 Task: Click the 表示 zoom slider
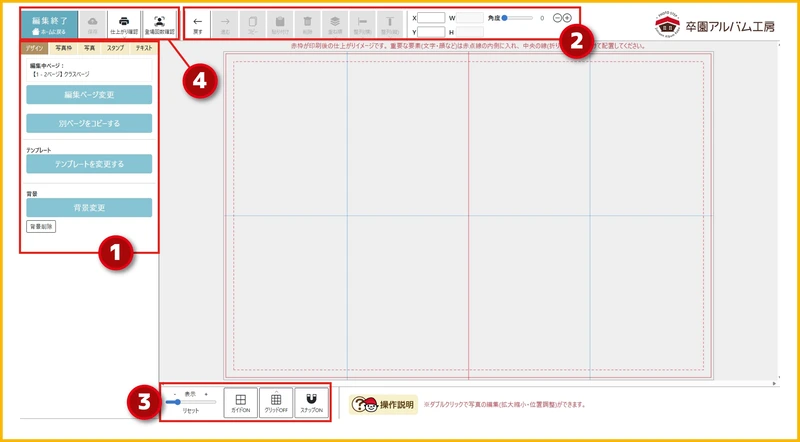(x=191, y=402)
